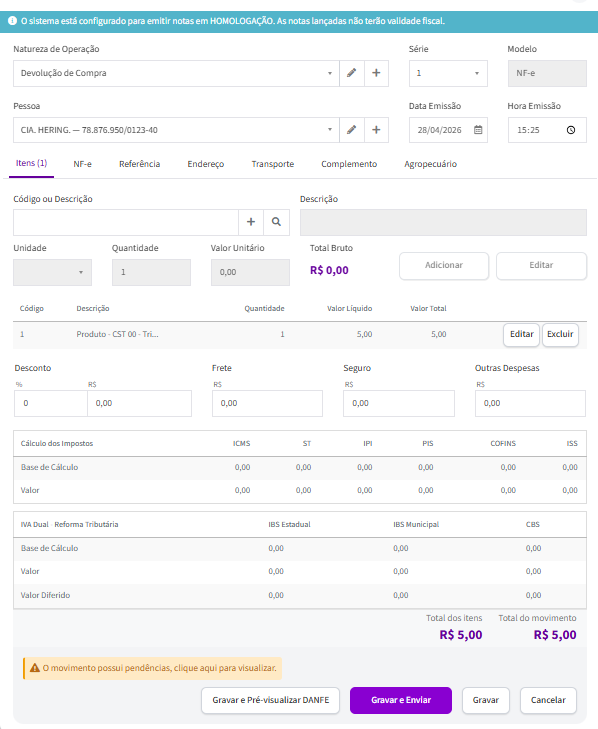The image size is (598, 729).
Task: Open the Unidade dropdown
Action: coord(53,272)
